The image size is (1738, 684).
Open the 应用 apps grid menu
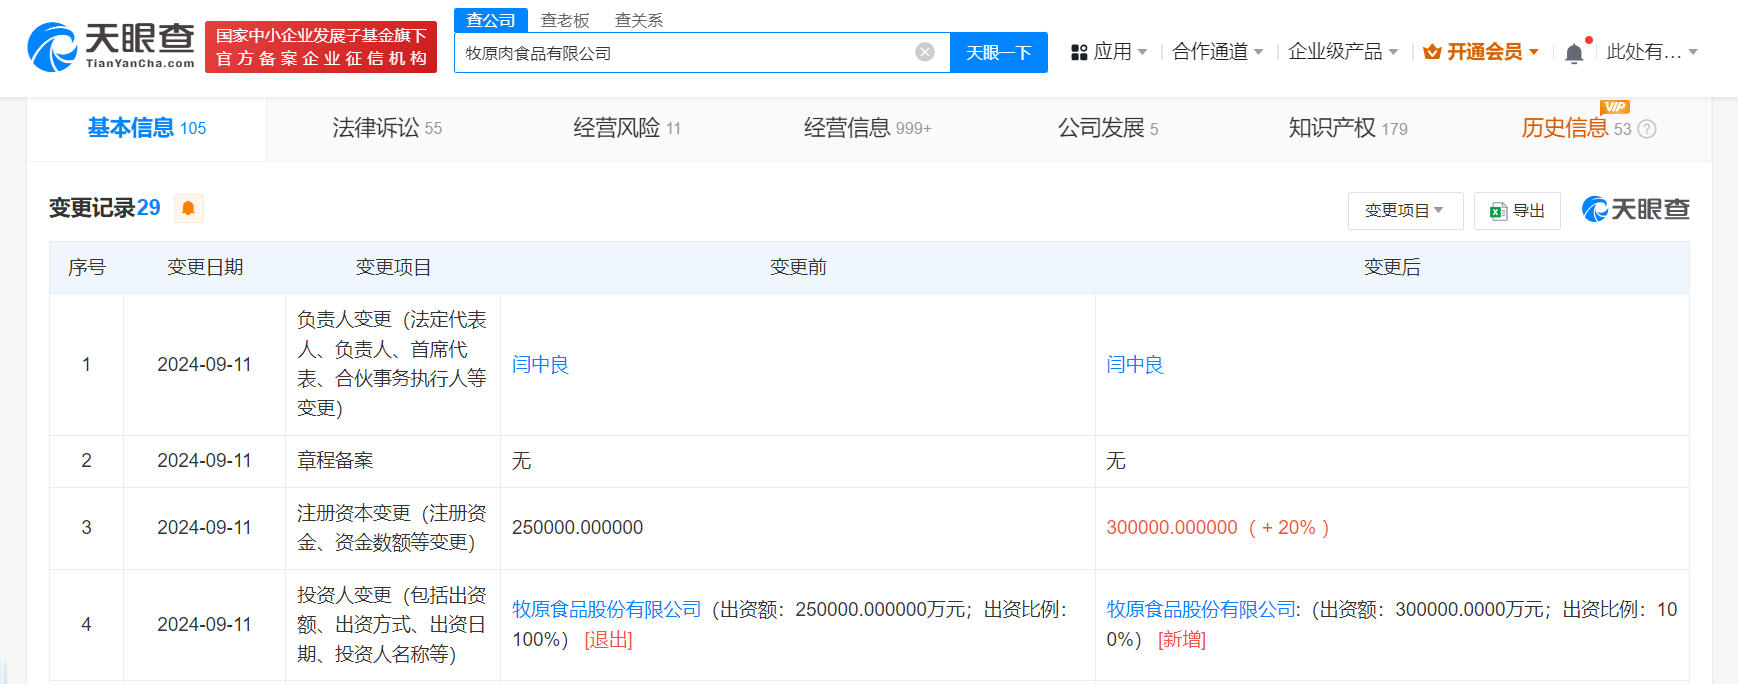point(1108,52)
